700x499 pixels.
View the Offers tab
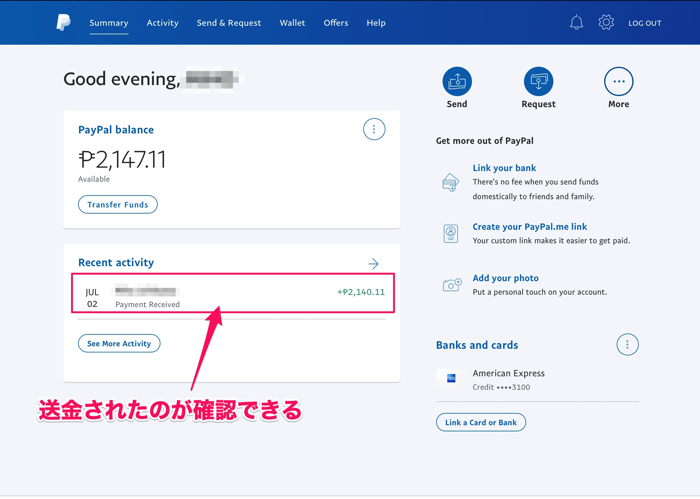[336, 23]
